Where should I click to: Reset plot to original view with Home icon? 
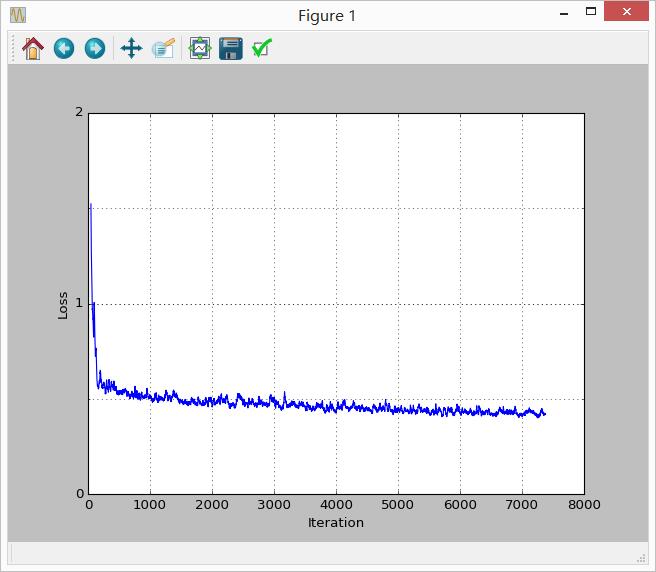[33, 48]
